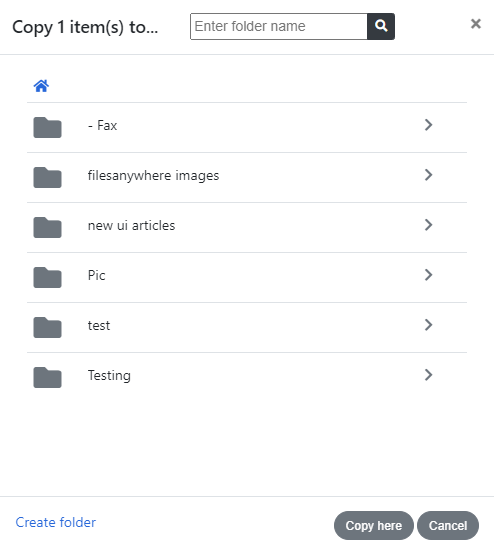Viewport: 494px width, 551px height.
Task: Click the Pic folder icon
Action: point(47,277)
